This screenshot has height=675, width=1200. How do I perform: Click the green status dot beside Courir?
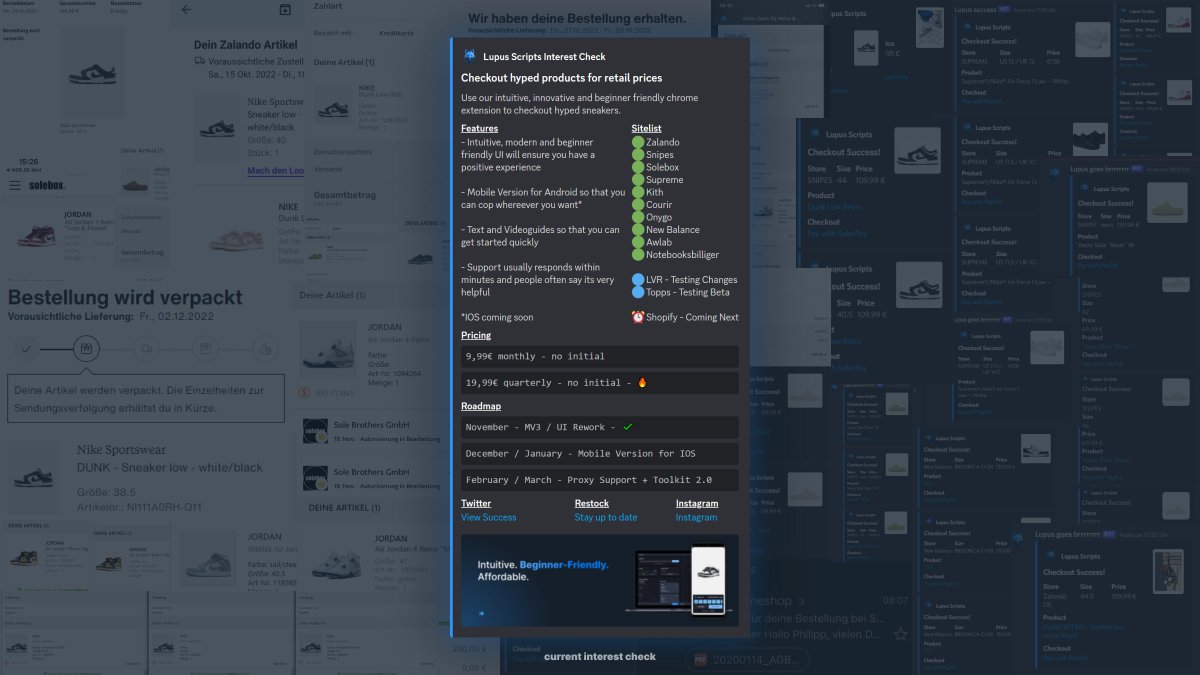point(638,205)
